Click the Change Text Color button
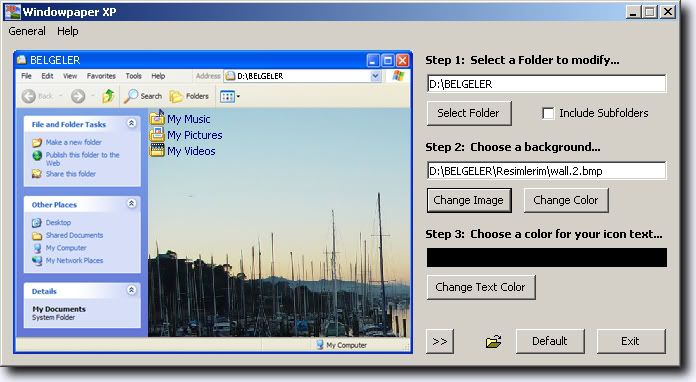This screenshot has height=382, width=696. coord(481,287)
